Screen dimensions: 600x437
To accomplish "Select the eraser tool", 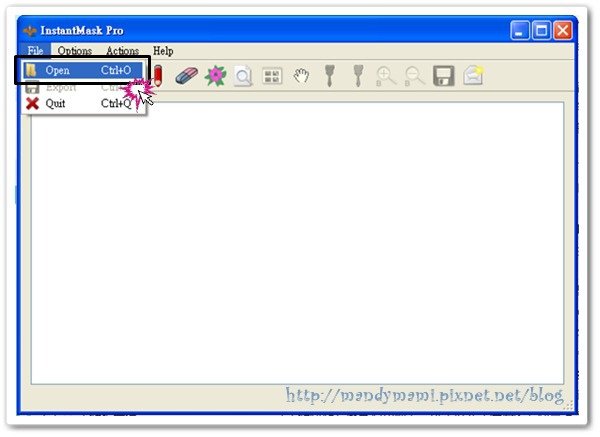I will click(186, 76).
